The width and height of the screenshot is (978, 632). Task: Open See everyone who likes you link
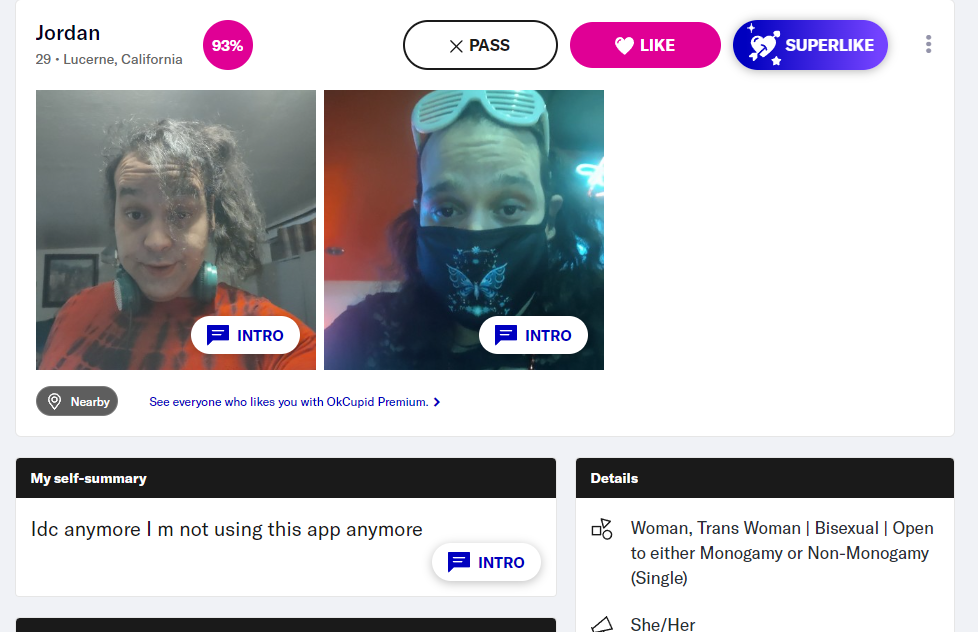pyautogui.click(x=289, y=402)
